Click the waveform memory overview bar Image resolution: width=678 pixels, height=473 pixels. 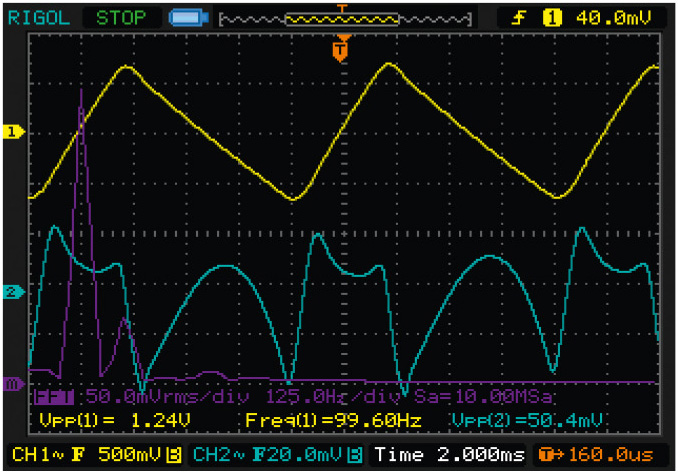(x=342, y=17)
